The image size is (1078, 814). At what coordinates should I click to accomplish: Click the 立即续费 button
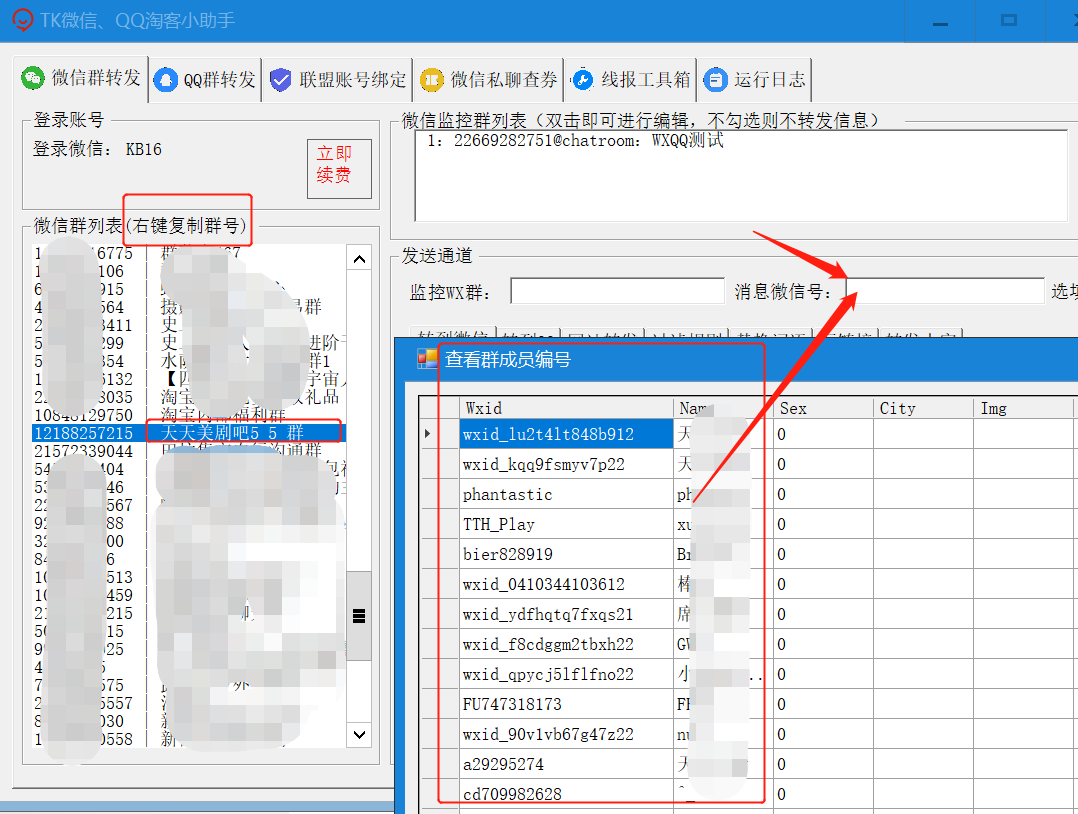point(339,168)
